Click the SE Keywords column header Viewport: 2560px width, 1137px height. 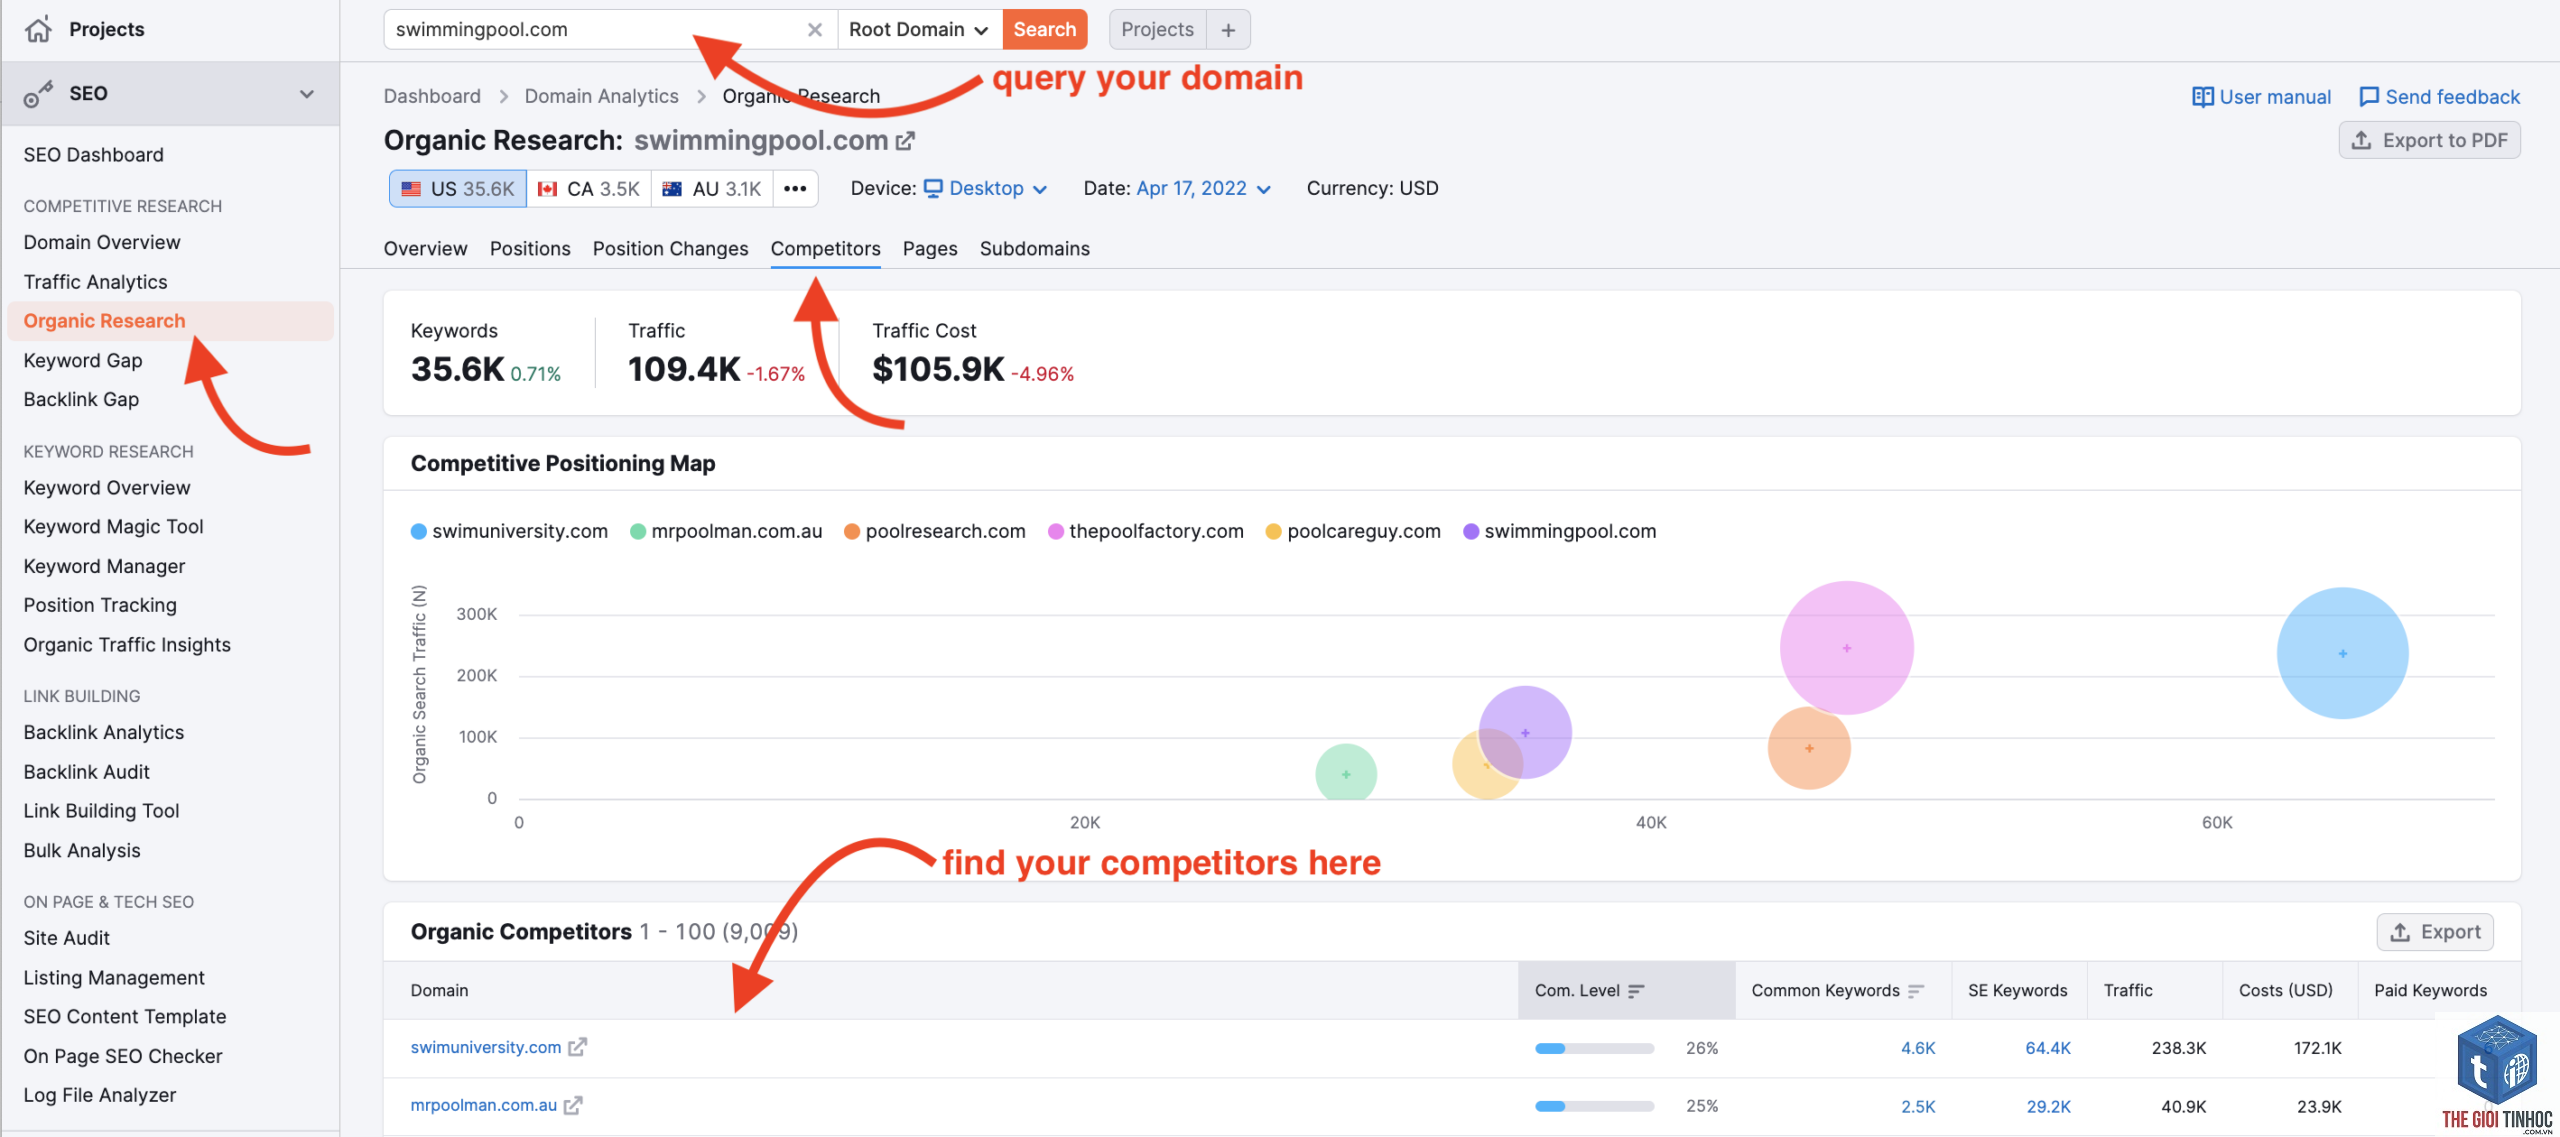pyautogui.click(x=2017, y=991)
